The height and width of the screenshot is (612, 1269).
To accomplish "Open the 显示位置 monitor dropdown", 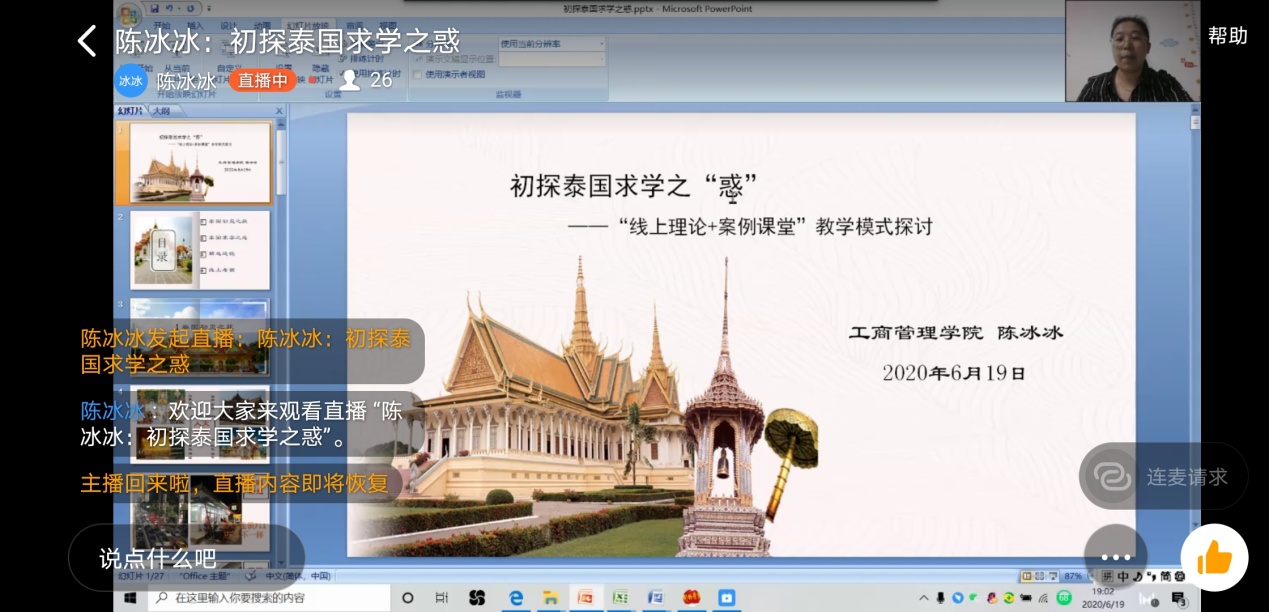I will pyautogui.click(x=552, y=59).
